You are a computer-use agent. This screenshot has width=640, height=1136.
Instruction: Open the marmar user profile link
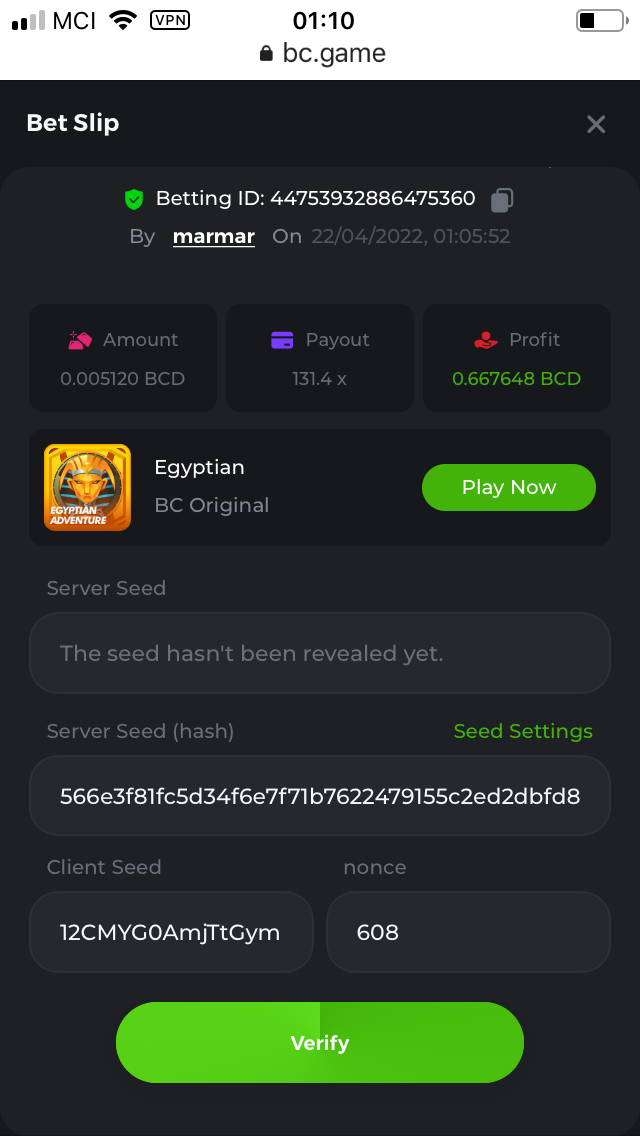214,237
